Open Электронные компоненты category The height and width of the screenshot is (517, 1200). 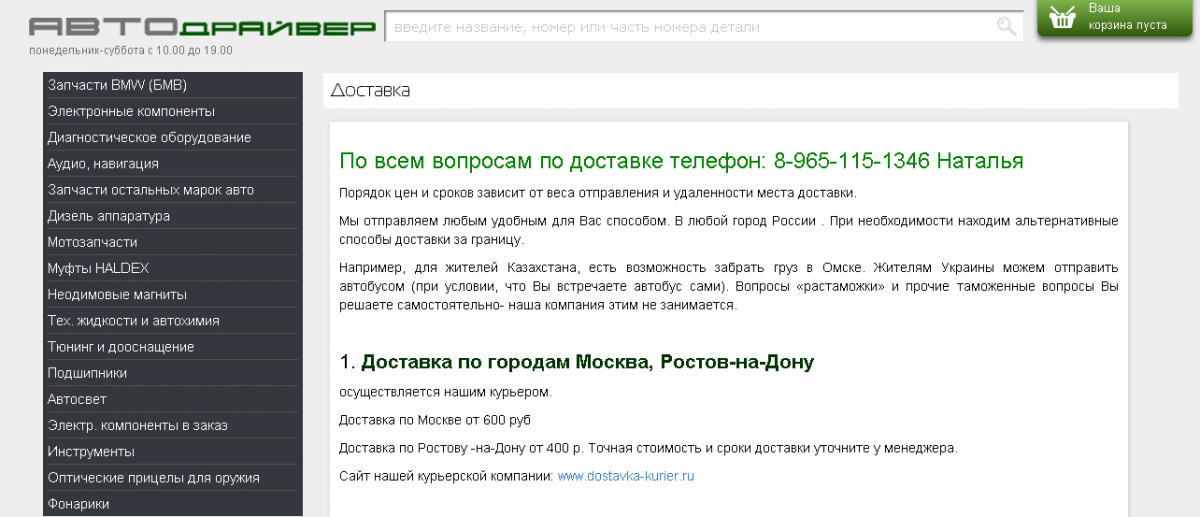coord(173,111)
